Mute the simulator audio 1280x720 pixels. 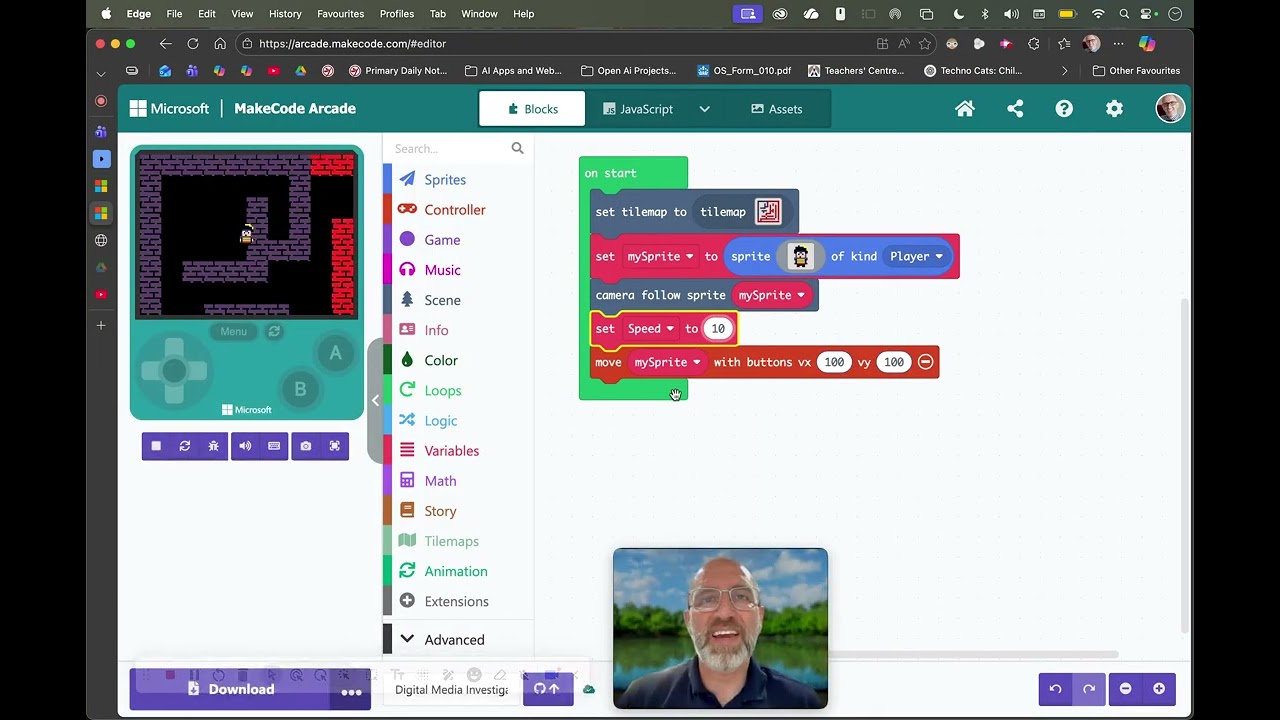click(245, 446)
